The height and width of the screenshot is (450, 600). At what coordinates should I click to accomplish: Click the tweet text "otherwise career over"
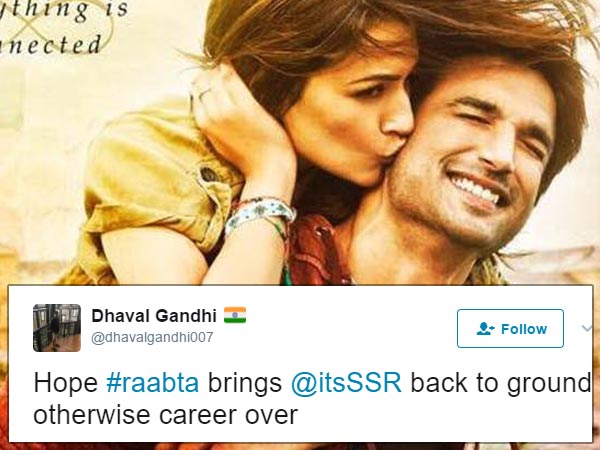[166, 415]
